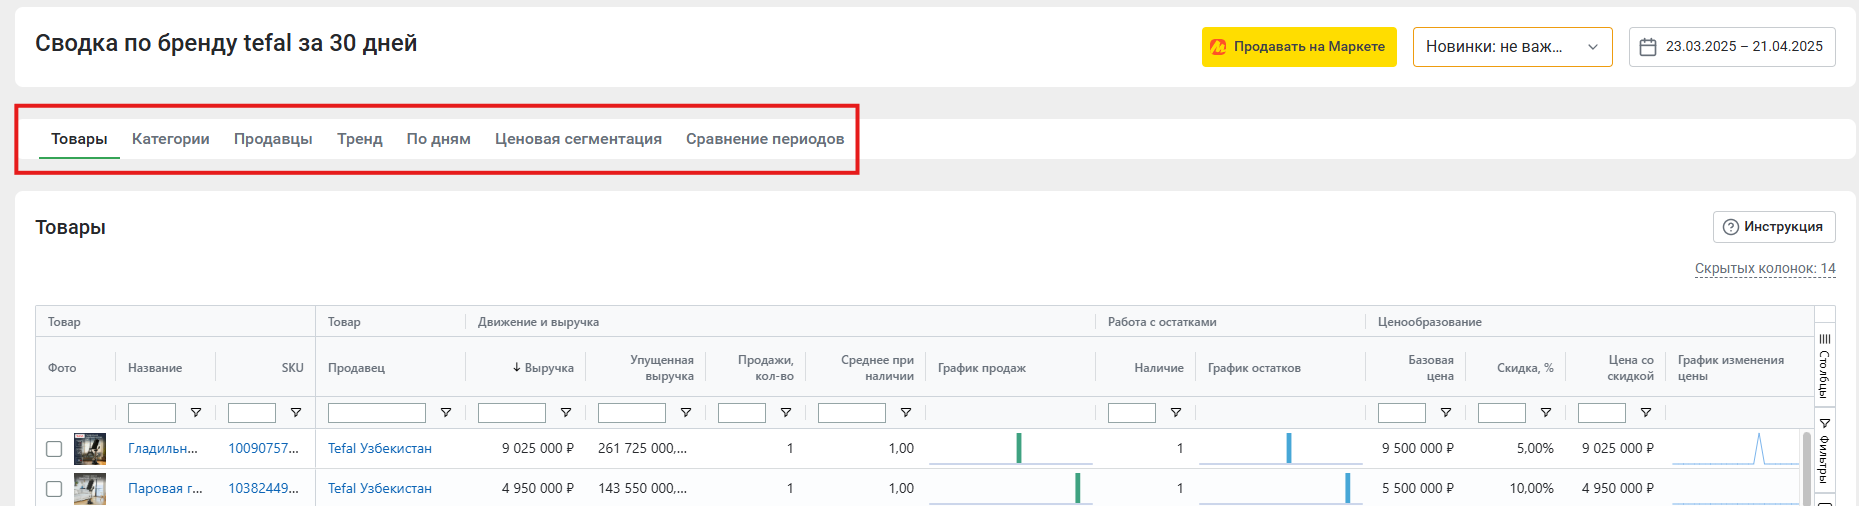This screenshot has height=506, width=1859.
Task: Sort by Выручка column header
Action: click(x=543, y=368)
